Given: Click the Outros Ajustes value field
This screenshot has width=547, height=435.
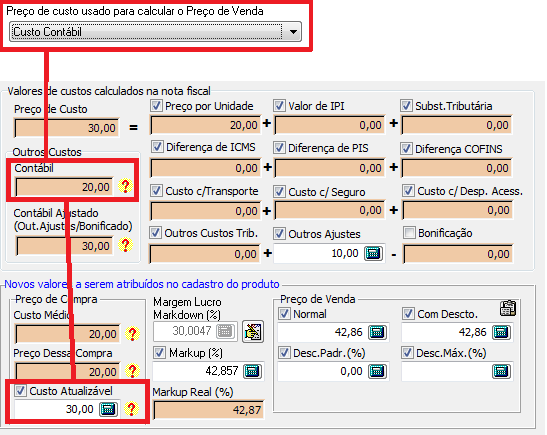Looking at the screenshot, I should (x=319, y=253).
